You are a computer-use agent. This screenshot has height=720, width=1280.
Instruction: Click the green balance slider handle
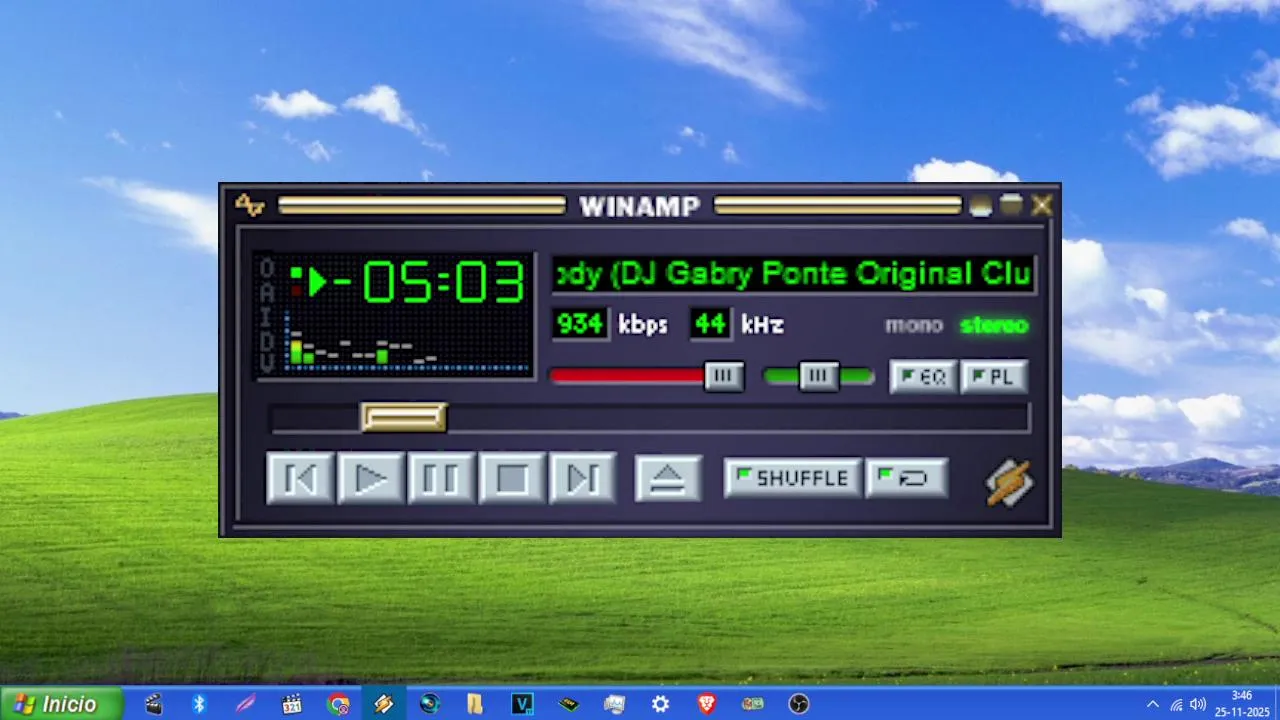(819, 376)
